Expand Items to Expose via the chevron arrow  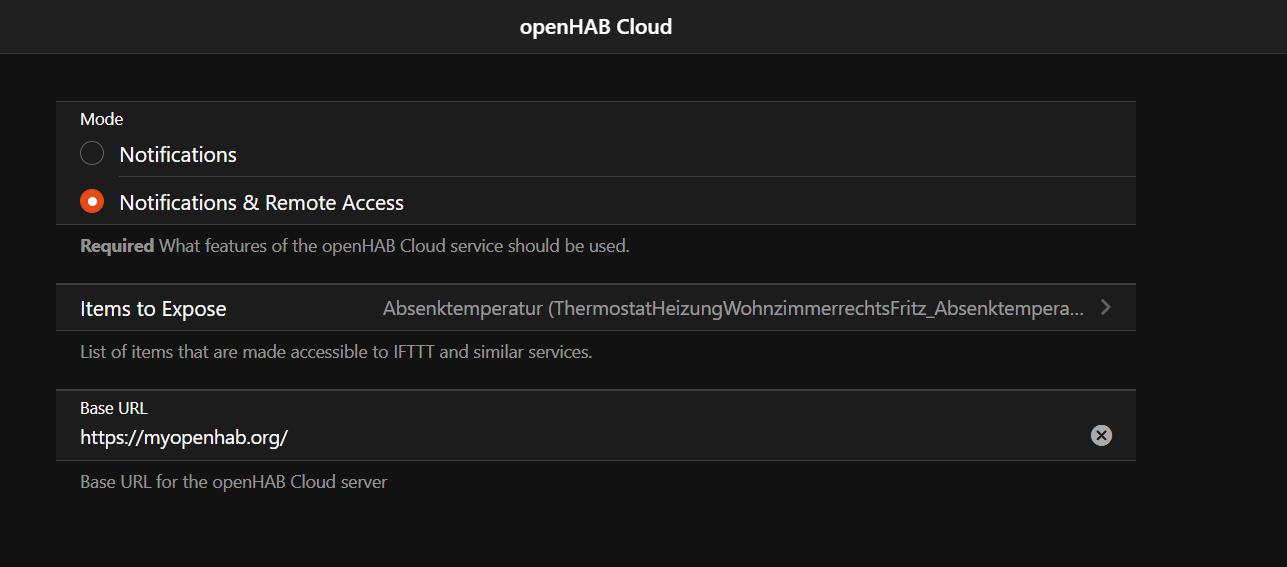1105,308
